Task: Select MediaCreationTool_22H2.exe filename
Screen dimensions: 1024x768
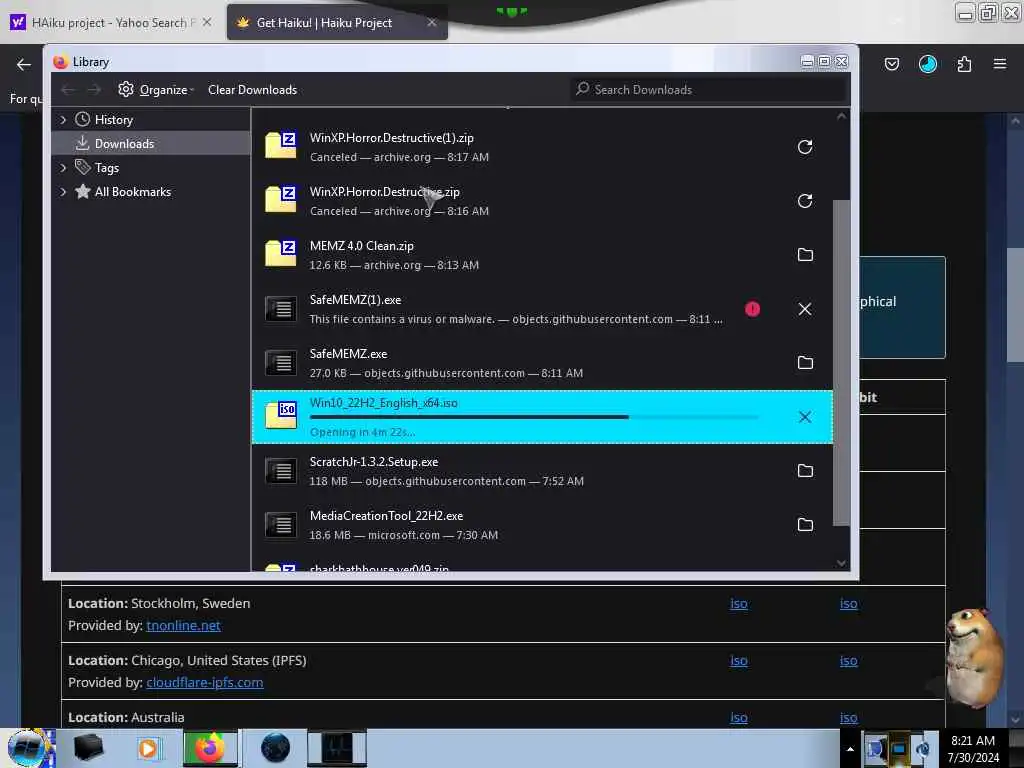Action: [x=386, y=516]
